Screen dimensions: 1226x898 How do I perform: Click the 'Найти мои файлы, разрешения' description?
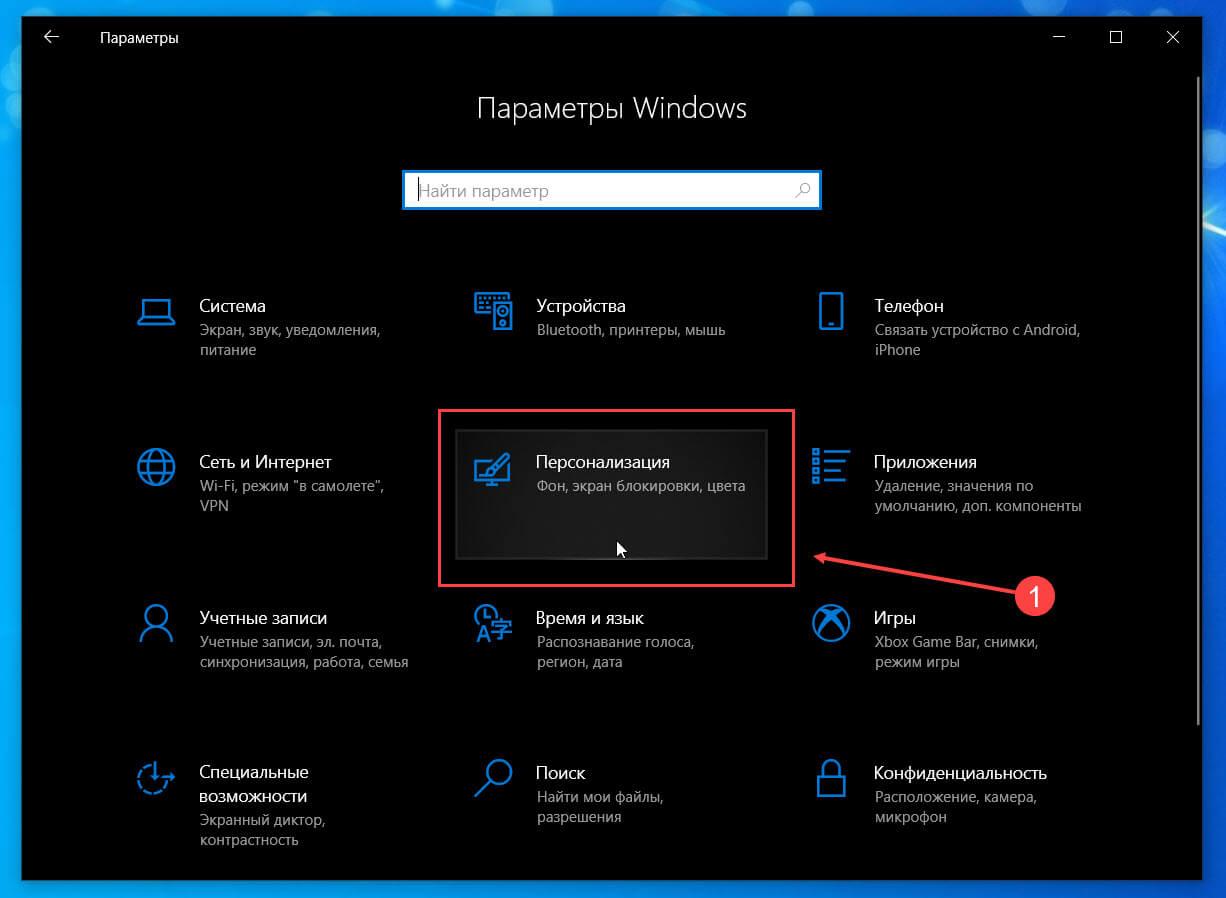(x=600, y=807)
